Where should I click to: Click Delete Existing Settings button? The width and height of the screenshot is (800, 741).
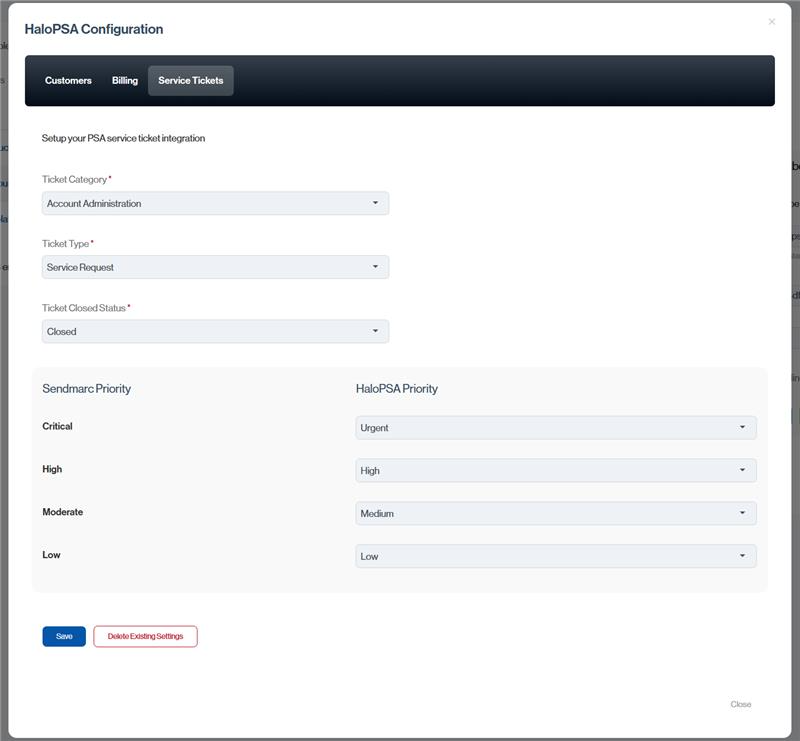[x=145, y=636]
